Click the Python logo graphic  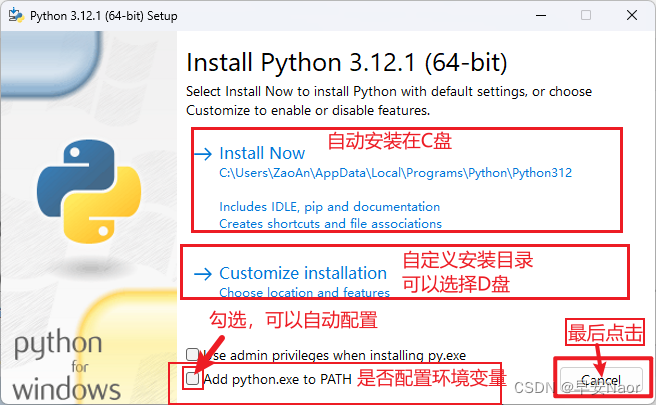pyautogui.click(x=89, y=192)
